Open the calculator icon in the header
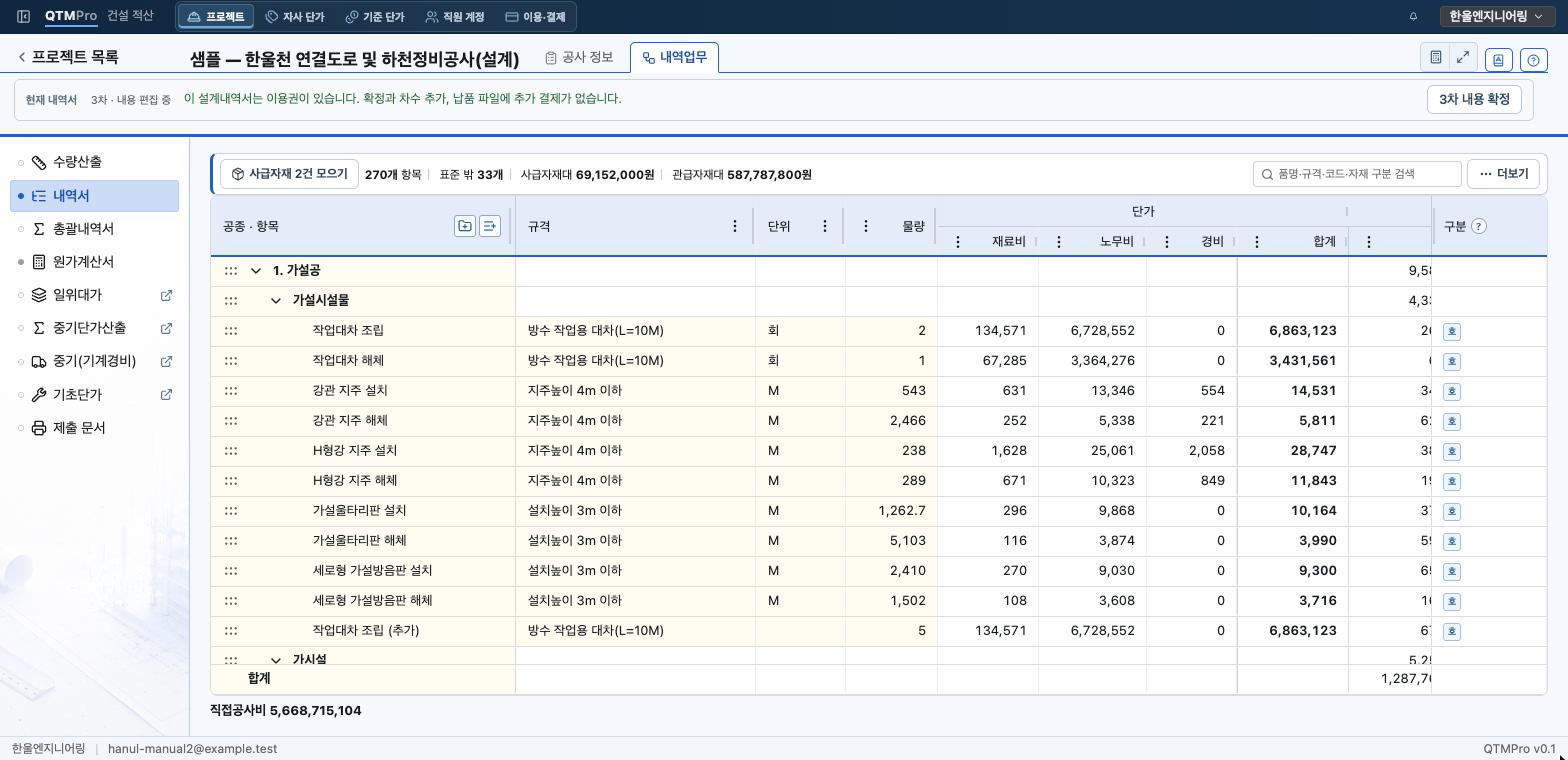The height and width of the screenshot is (760, 1568). [1435, 58]
